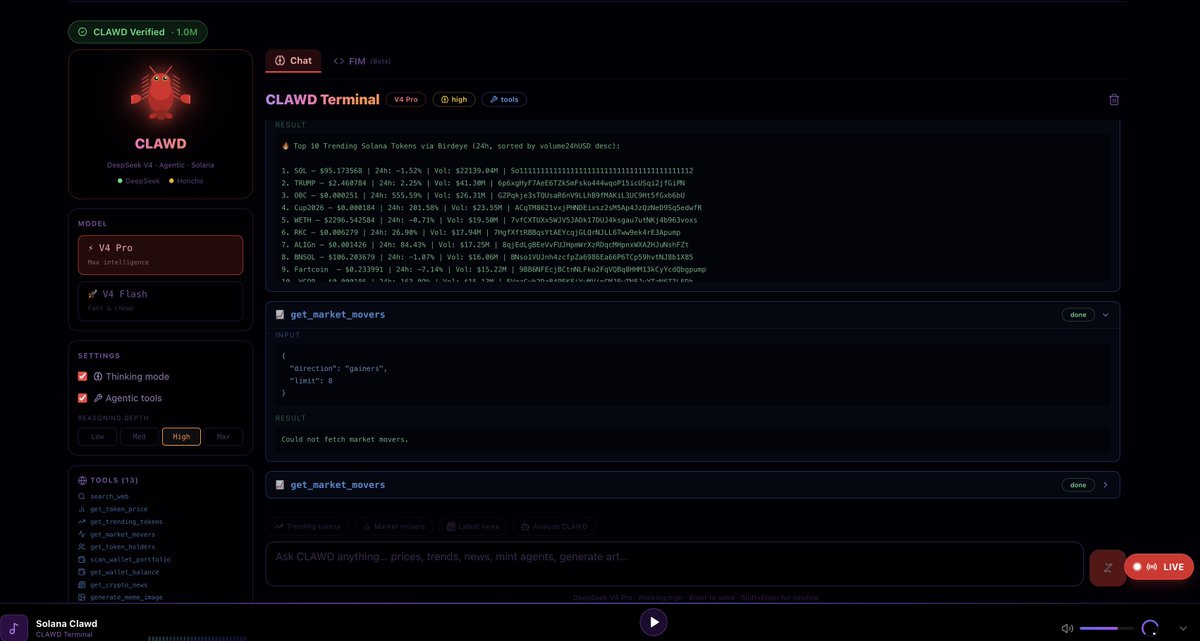Click the audio waveform in player bar

196,637
